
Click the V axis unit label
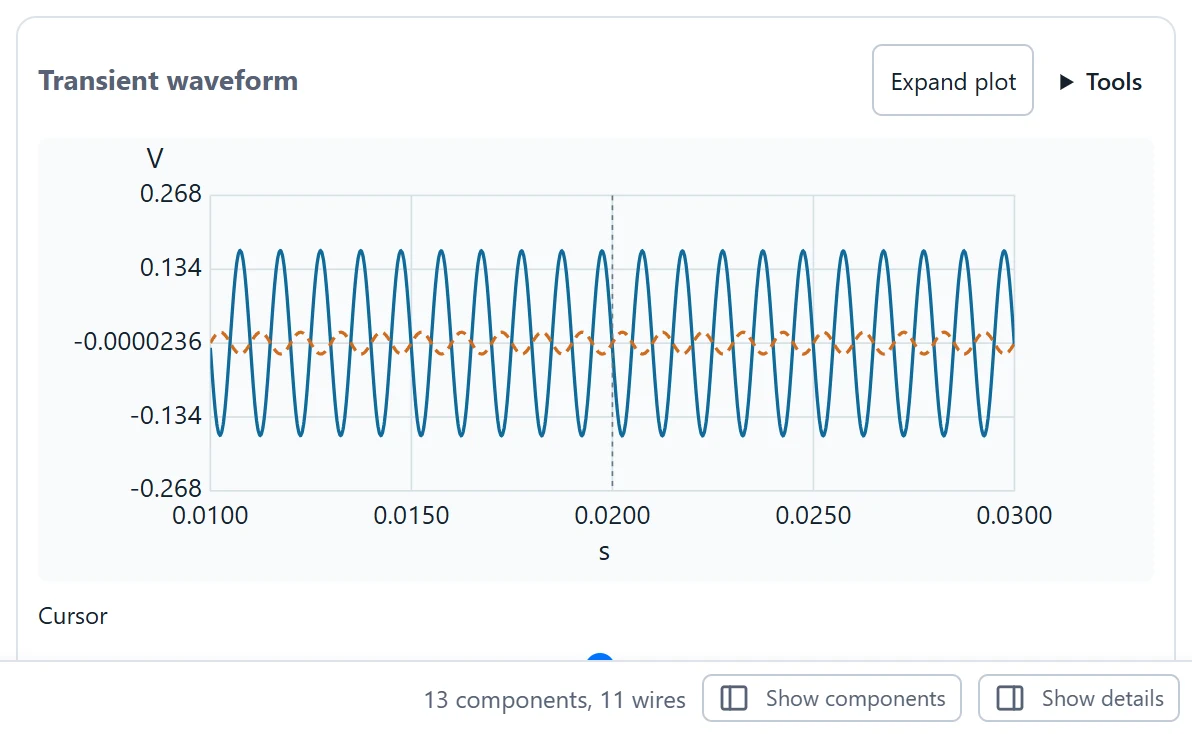[154, 159]
